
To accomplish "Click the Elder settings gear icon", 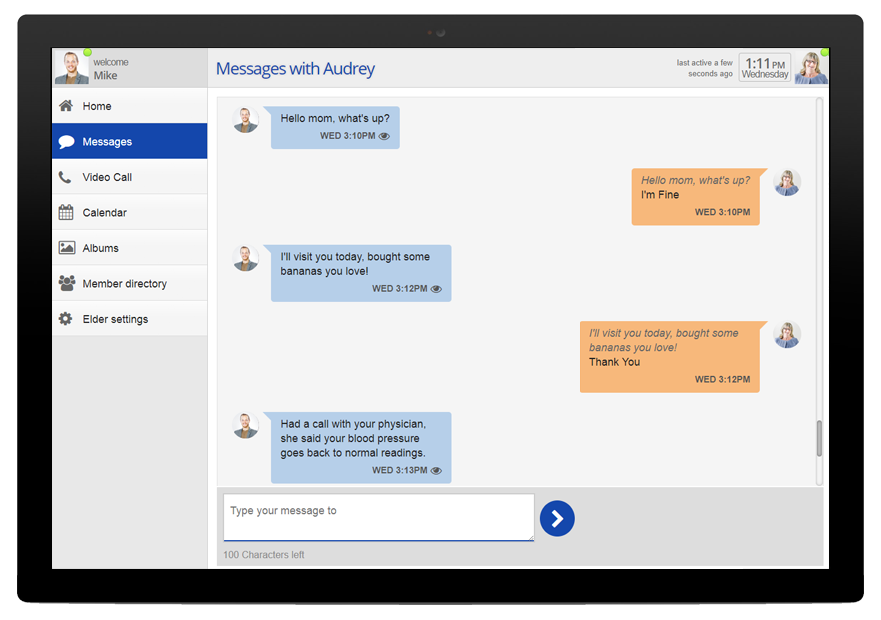I will pos(66,319).
